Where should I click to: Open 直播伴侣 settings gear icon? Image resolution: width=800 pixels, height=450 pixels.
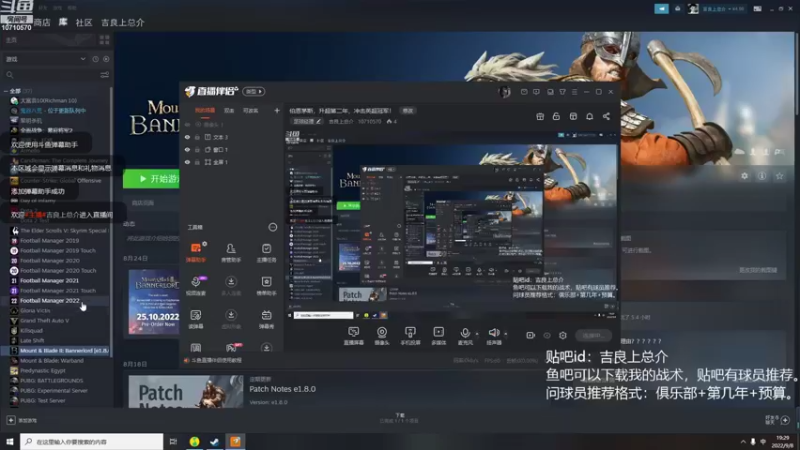coord(563,335)
